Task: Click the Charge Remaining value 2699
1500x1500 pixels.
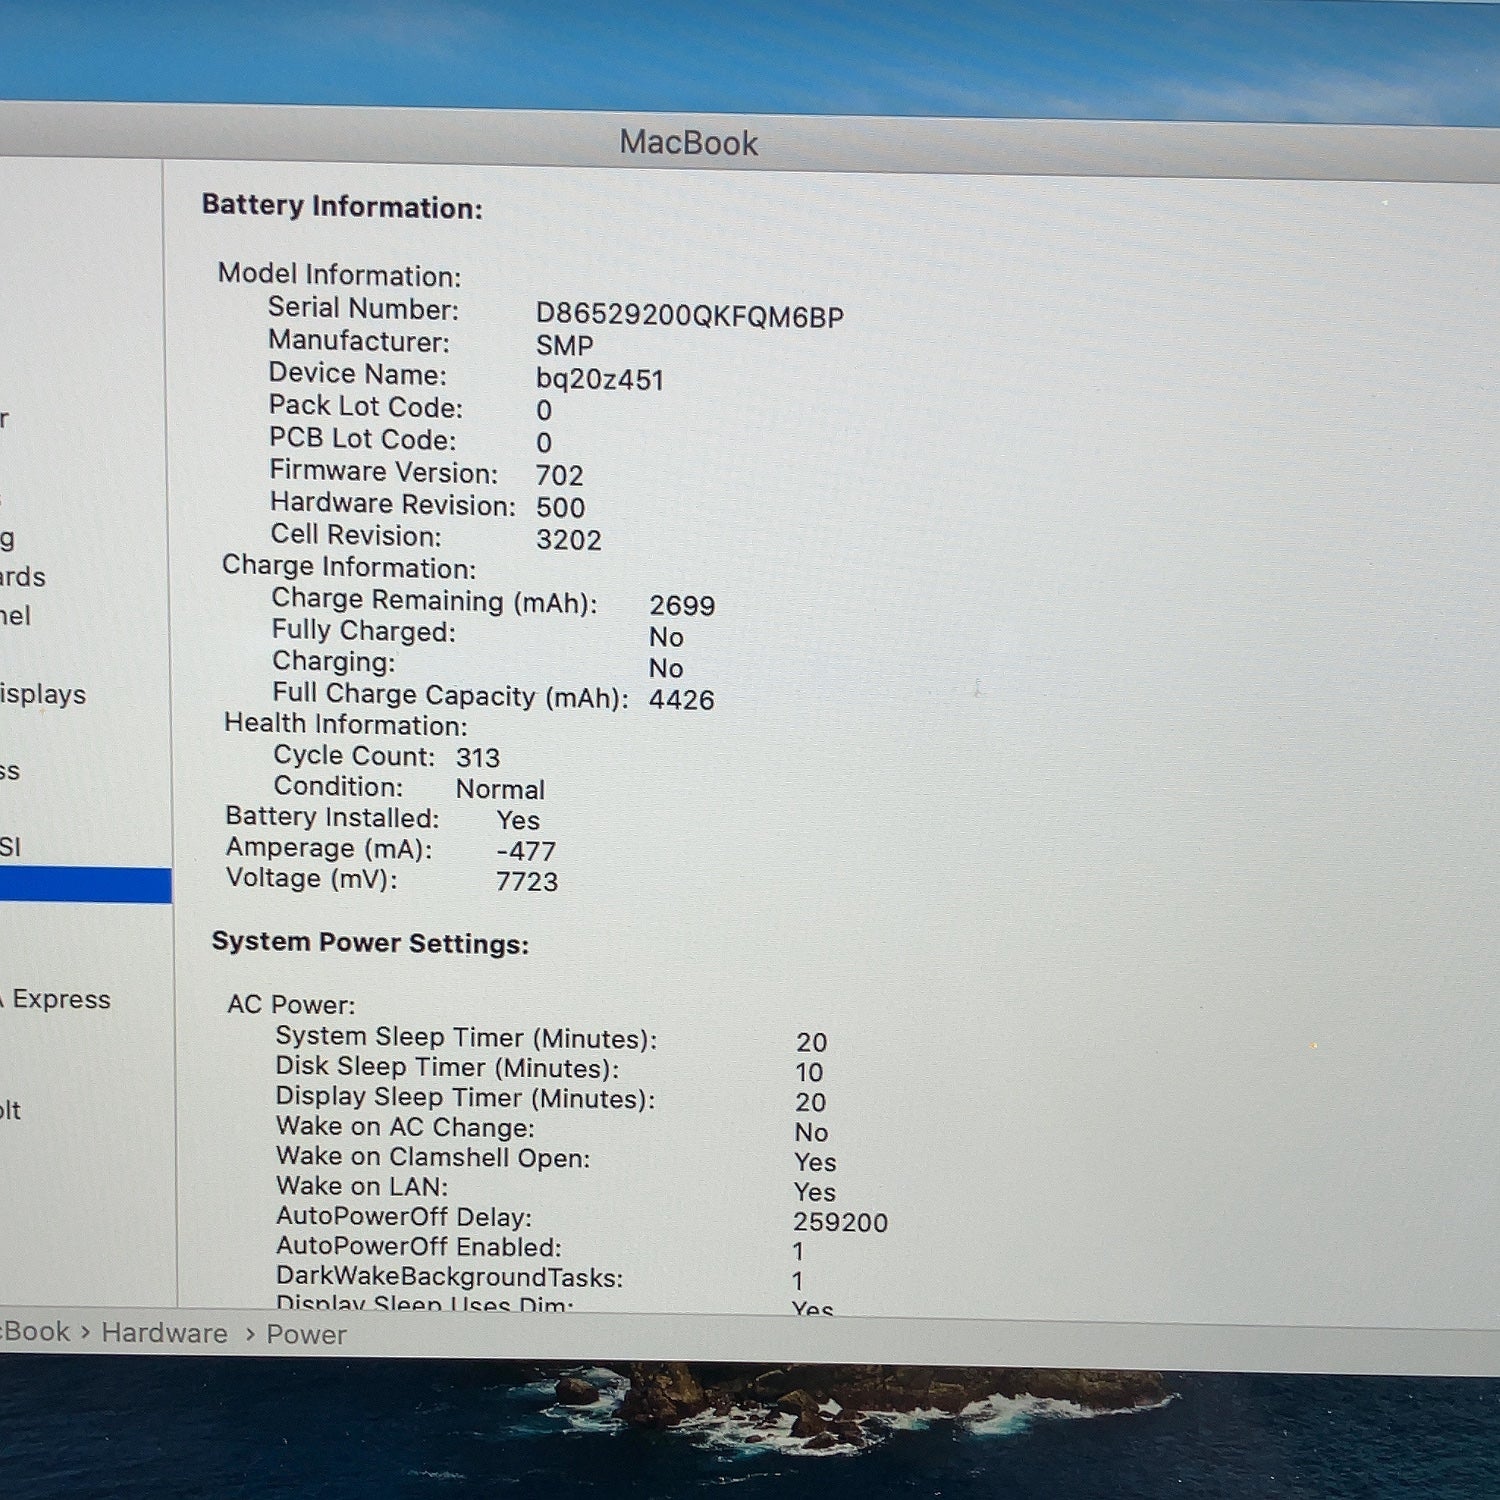Action: coord(682,606)
